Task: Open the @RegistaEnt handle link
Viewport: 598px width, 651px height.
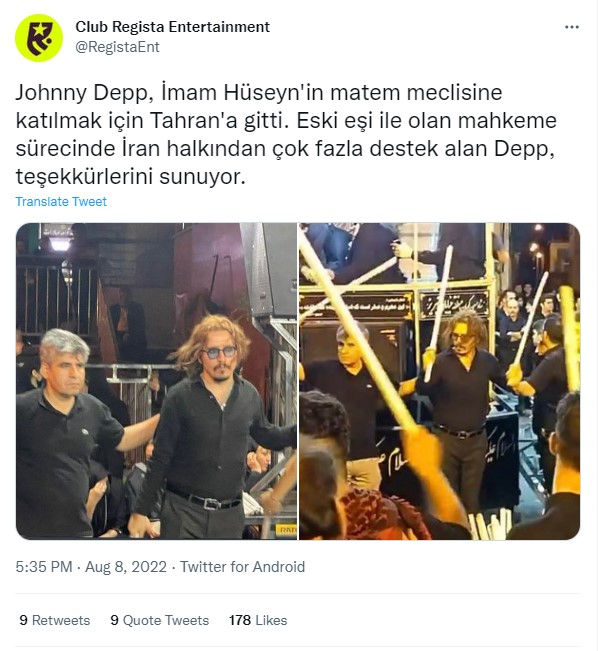Action: [x=117, y=47]
